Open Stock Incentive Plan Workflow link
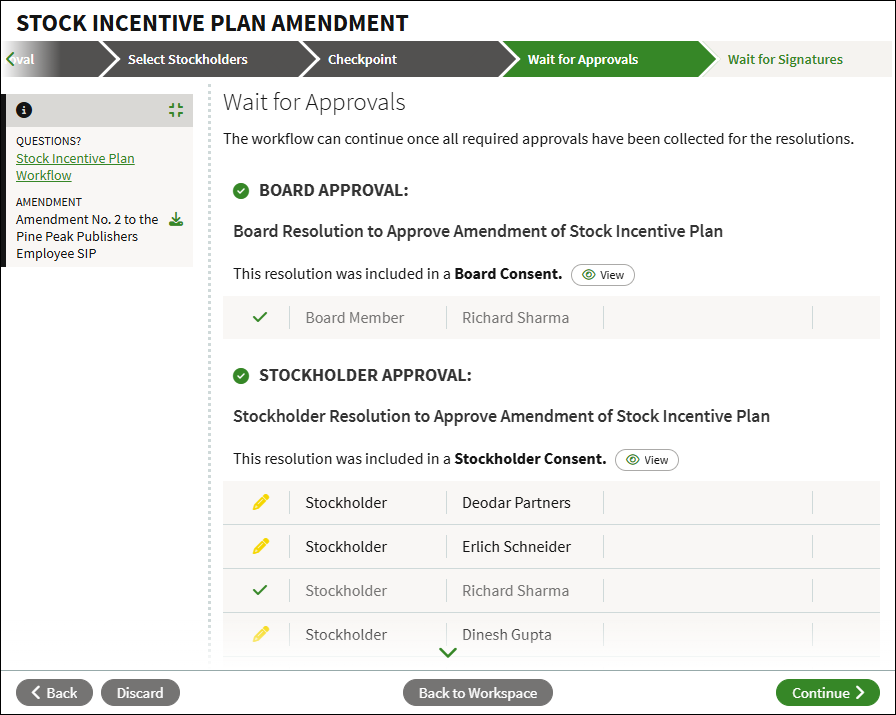This screenshot has height=715, width=896. (x=75, y=167)
